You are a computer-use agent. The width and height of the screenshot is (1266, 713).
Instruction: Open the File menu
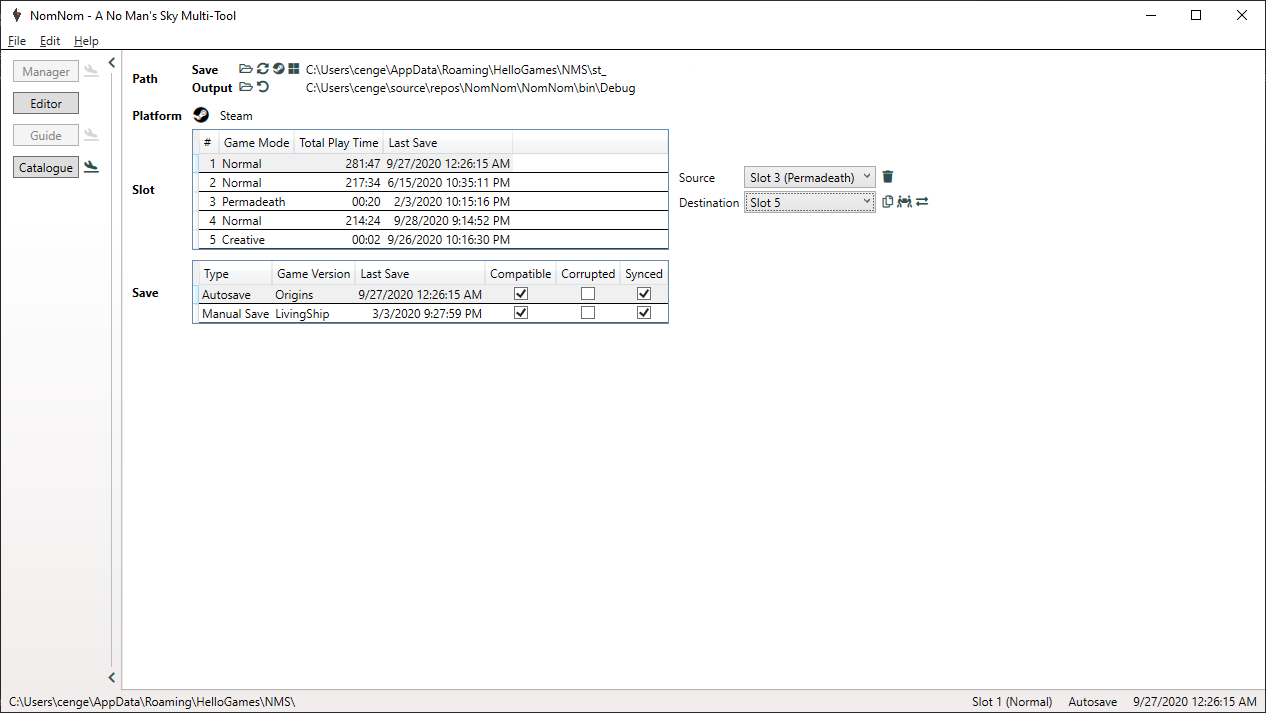pyautogui.click(x=17, y=41)
